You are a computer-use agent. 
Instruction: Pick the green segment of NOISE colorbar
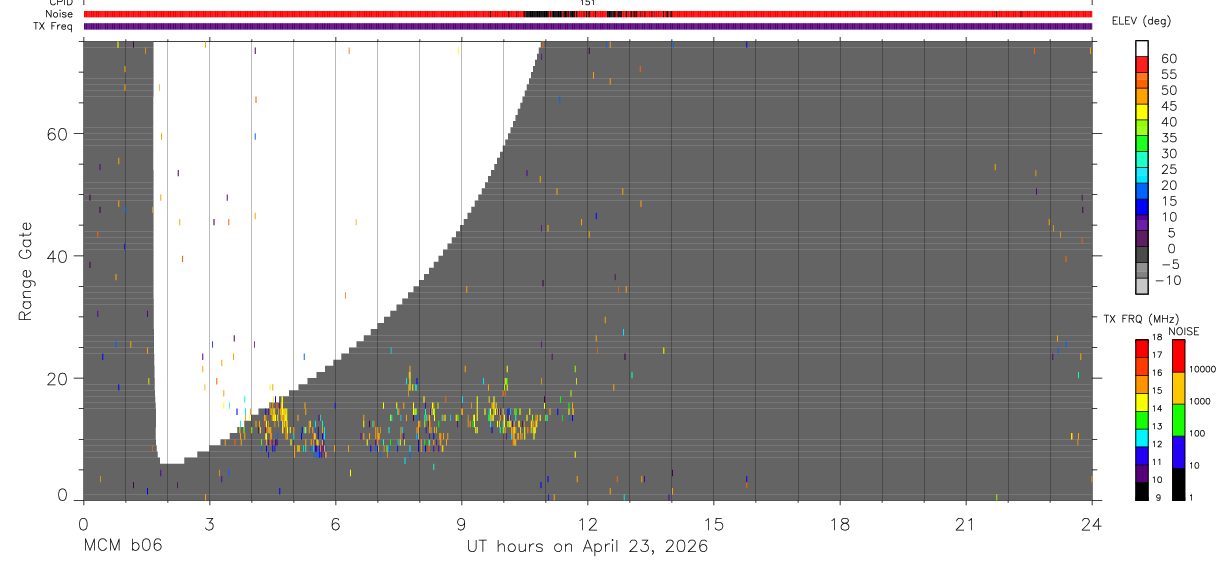click(1178, 420)
